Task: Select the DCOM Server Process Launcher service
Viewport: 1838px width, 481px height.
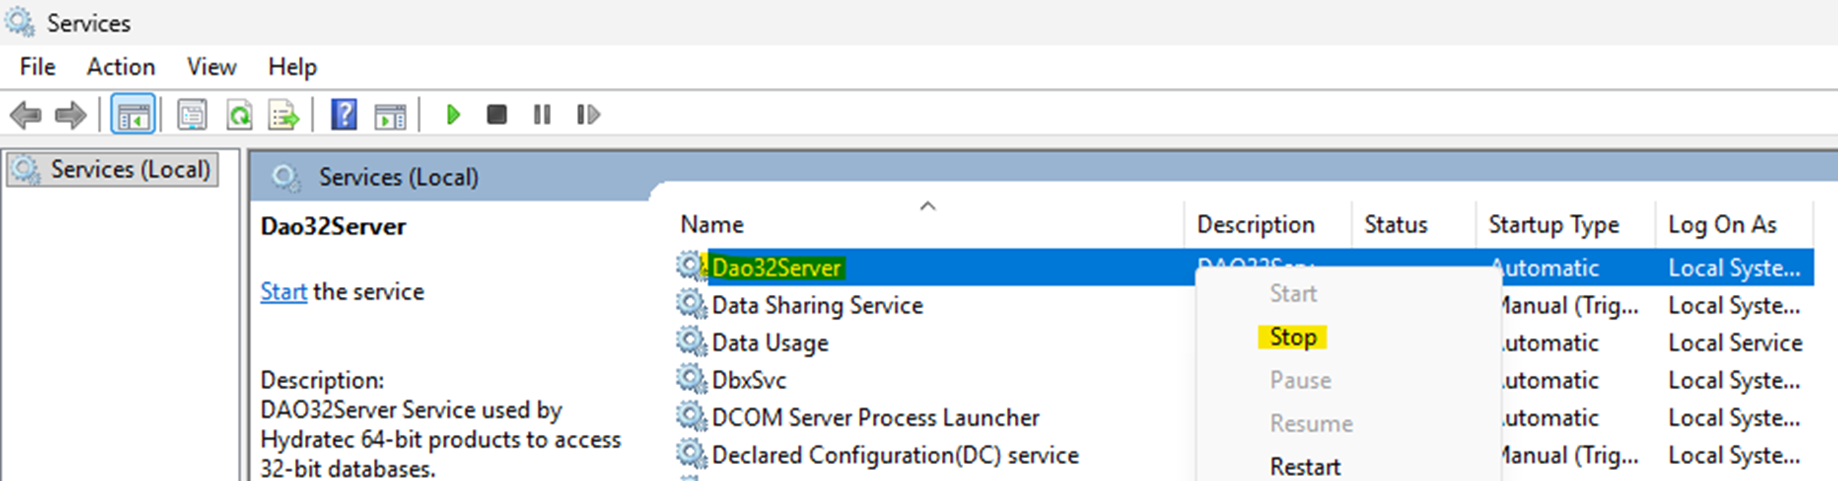Action: (874, 418)
